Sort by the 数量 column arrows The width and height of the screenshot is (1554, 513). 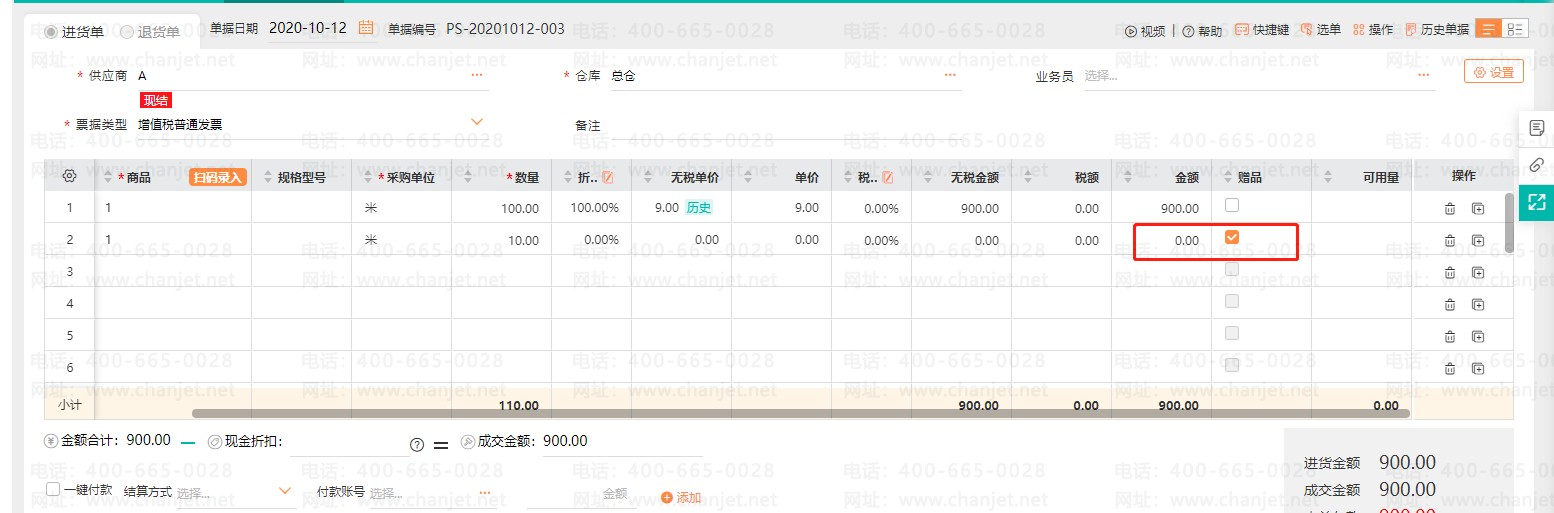click(470, 178)
